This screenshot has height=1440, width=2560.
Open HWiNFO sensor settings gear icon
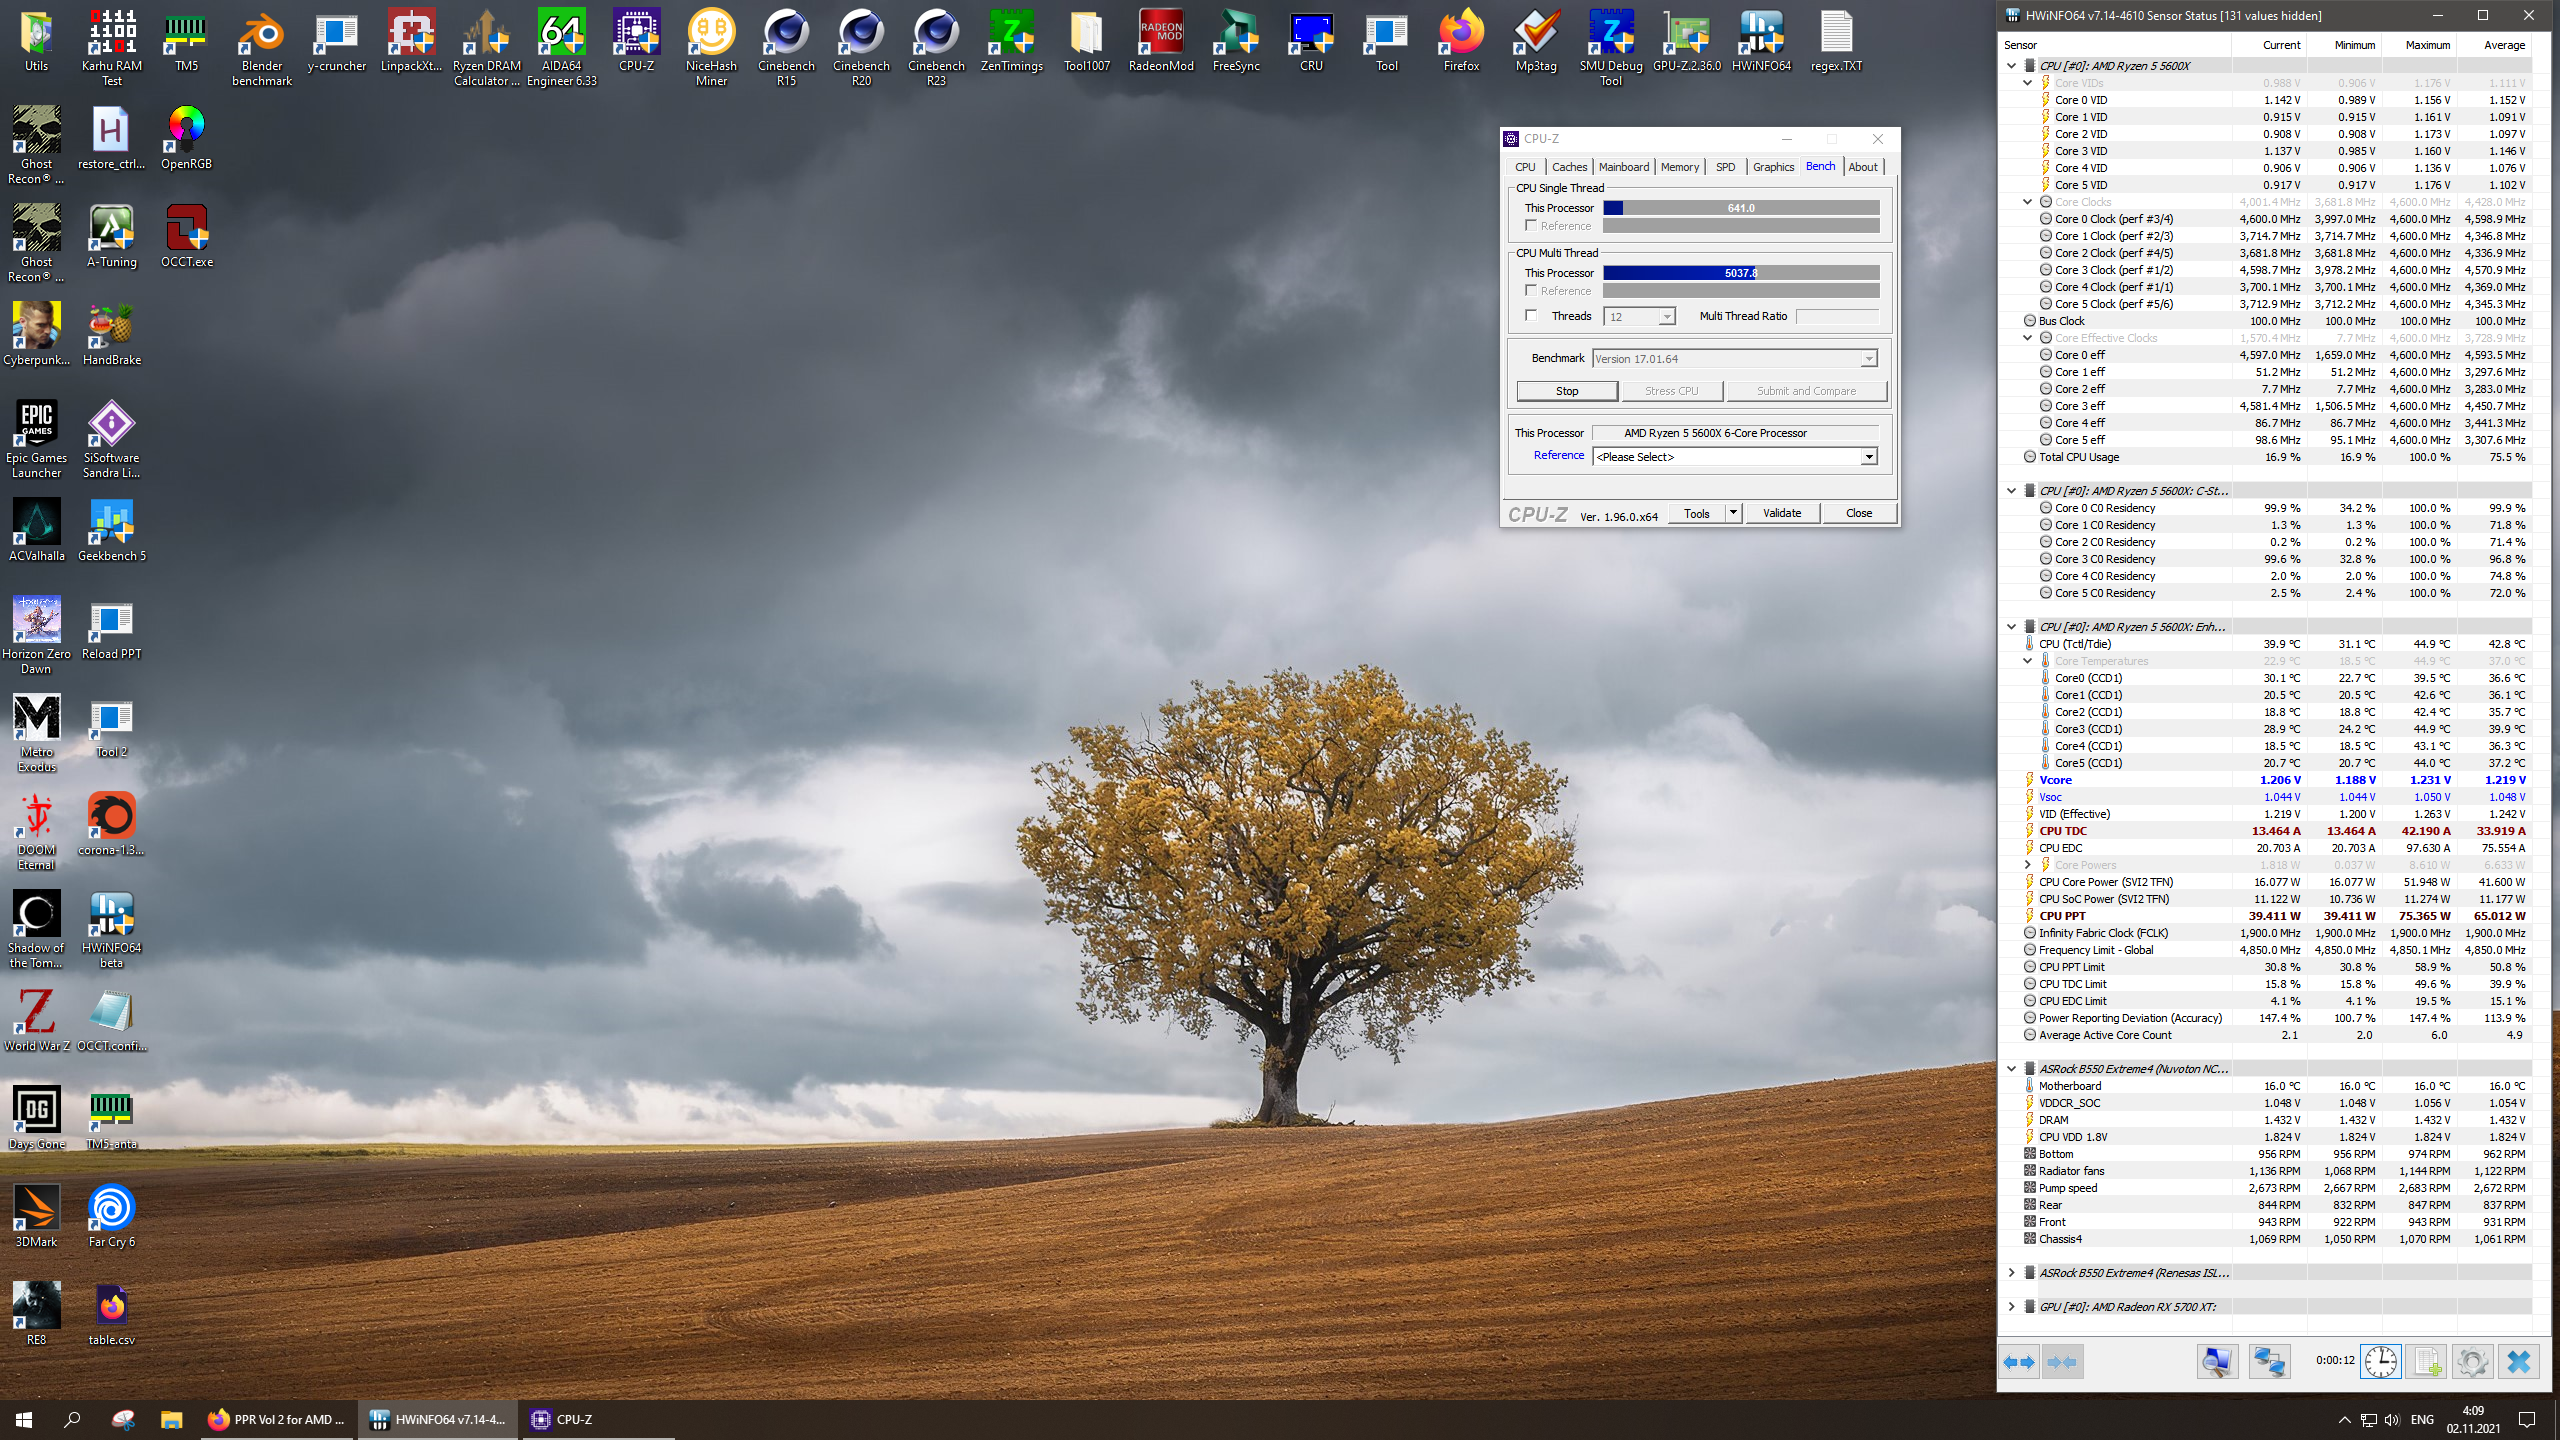pyautogui.click(x=2472, y=1362)
